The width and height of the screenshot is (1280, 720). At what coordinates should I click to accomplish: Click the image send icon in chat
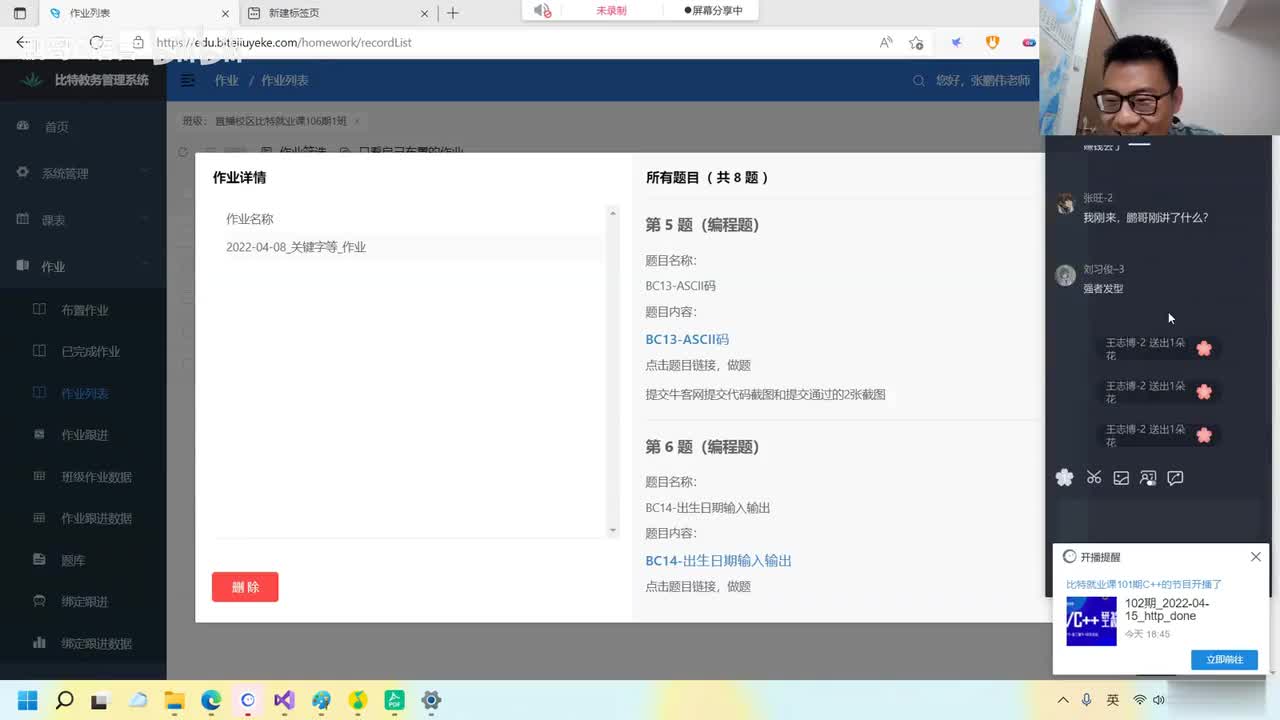1121,478
